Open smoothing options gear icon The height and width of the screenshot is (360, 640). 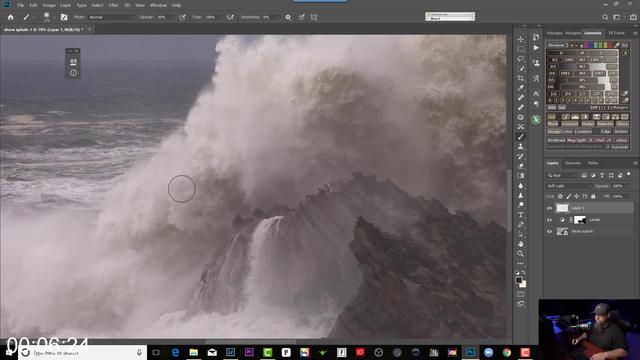pos(288,17)
